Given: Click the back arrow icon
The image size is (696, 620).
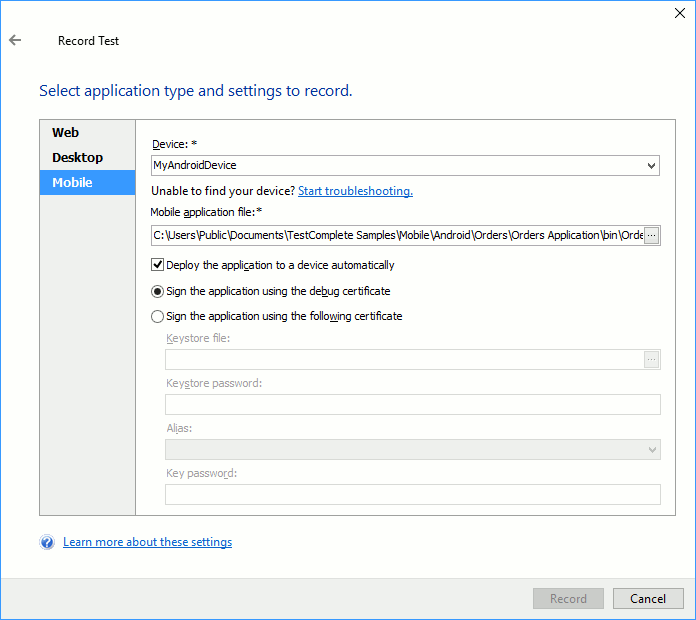Looking at the screenshot, I should [15, 41].
